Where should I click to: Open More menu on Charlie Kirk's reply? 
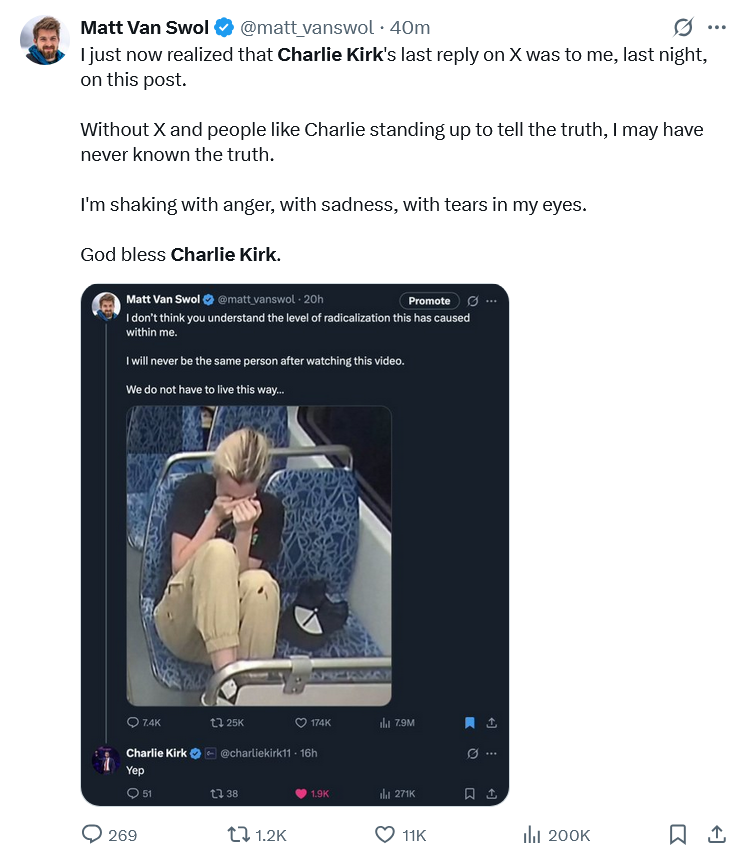pyautogui.click(x=491, y=753)
